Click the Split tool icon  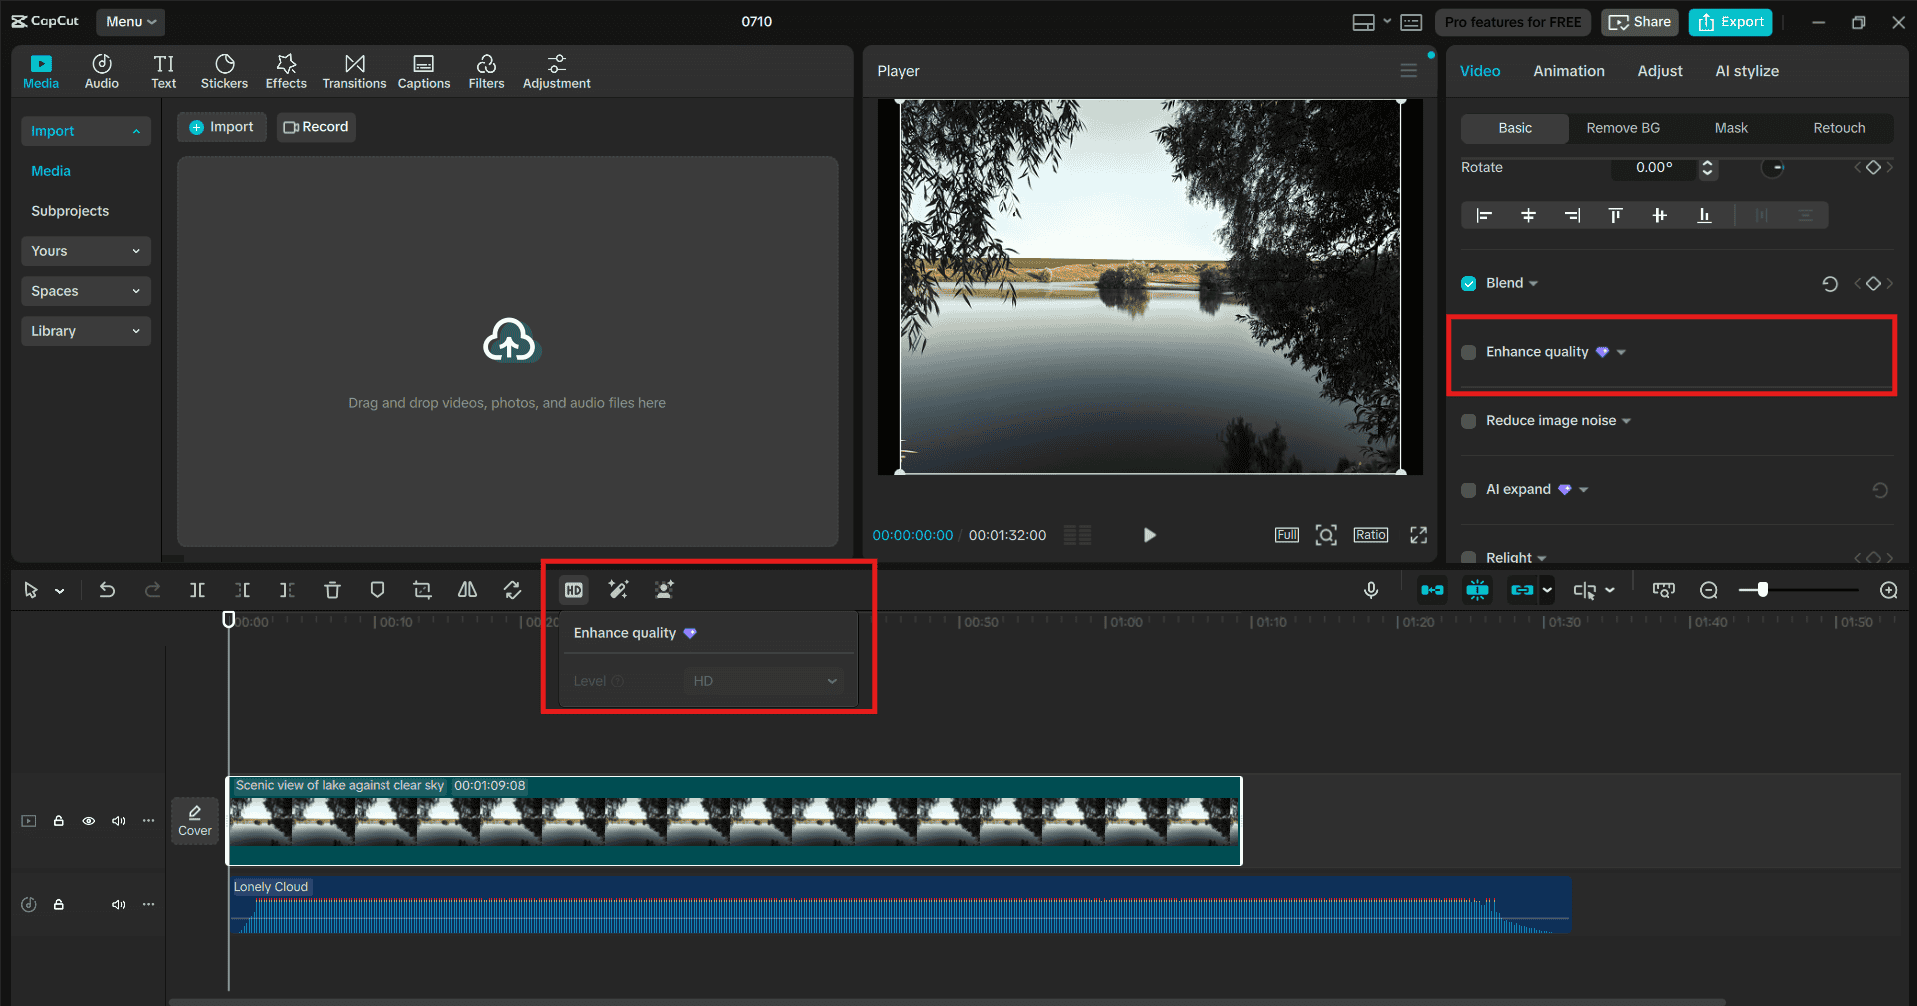197,590
